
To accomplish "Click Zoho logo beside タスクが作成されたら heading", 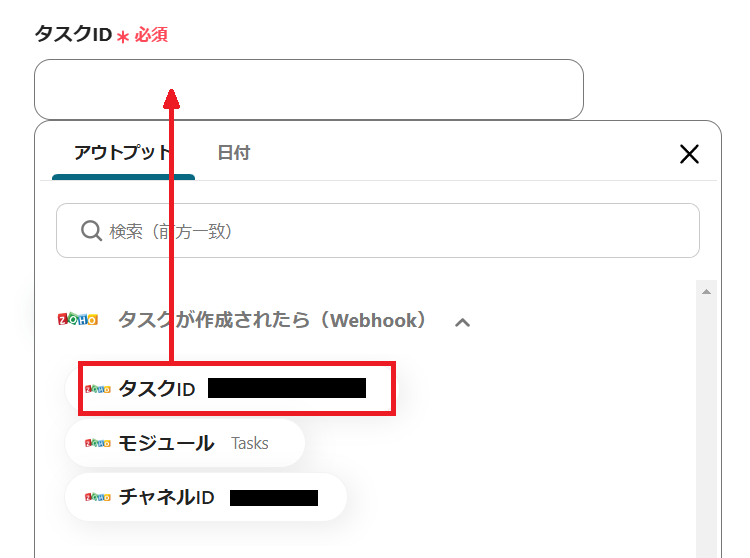I will [x=77, y=320].
